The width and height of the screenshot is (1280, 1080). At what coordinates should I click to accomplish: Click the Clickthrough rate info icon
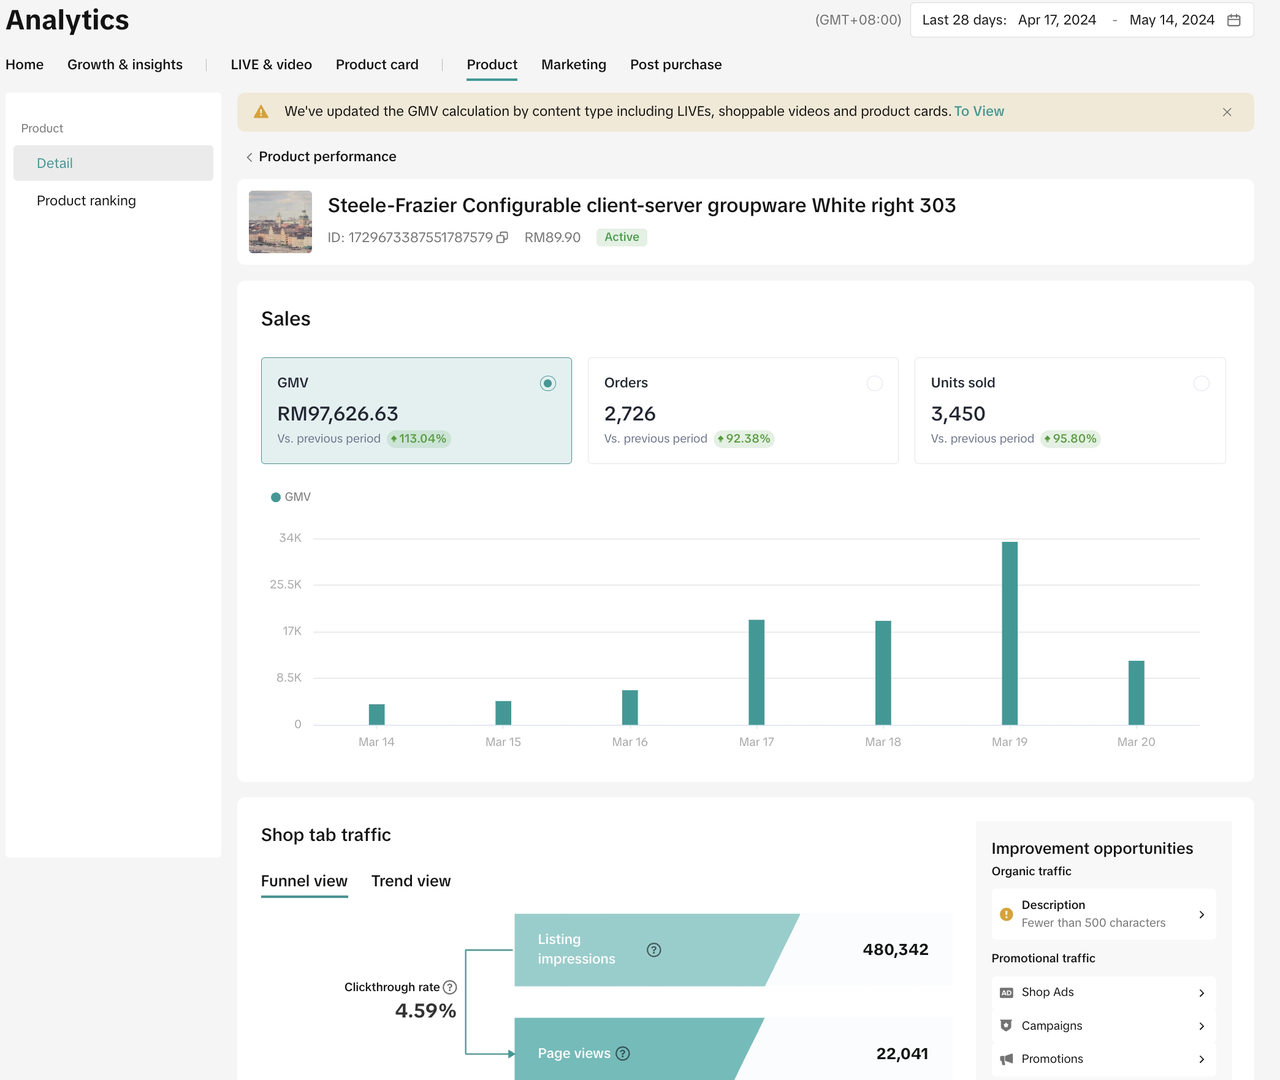[x=450, y=987]
